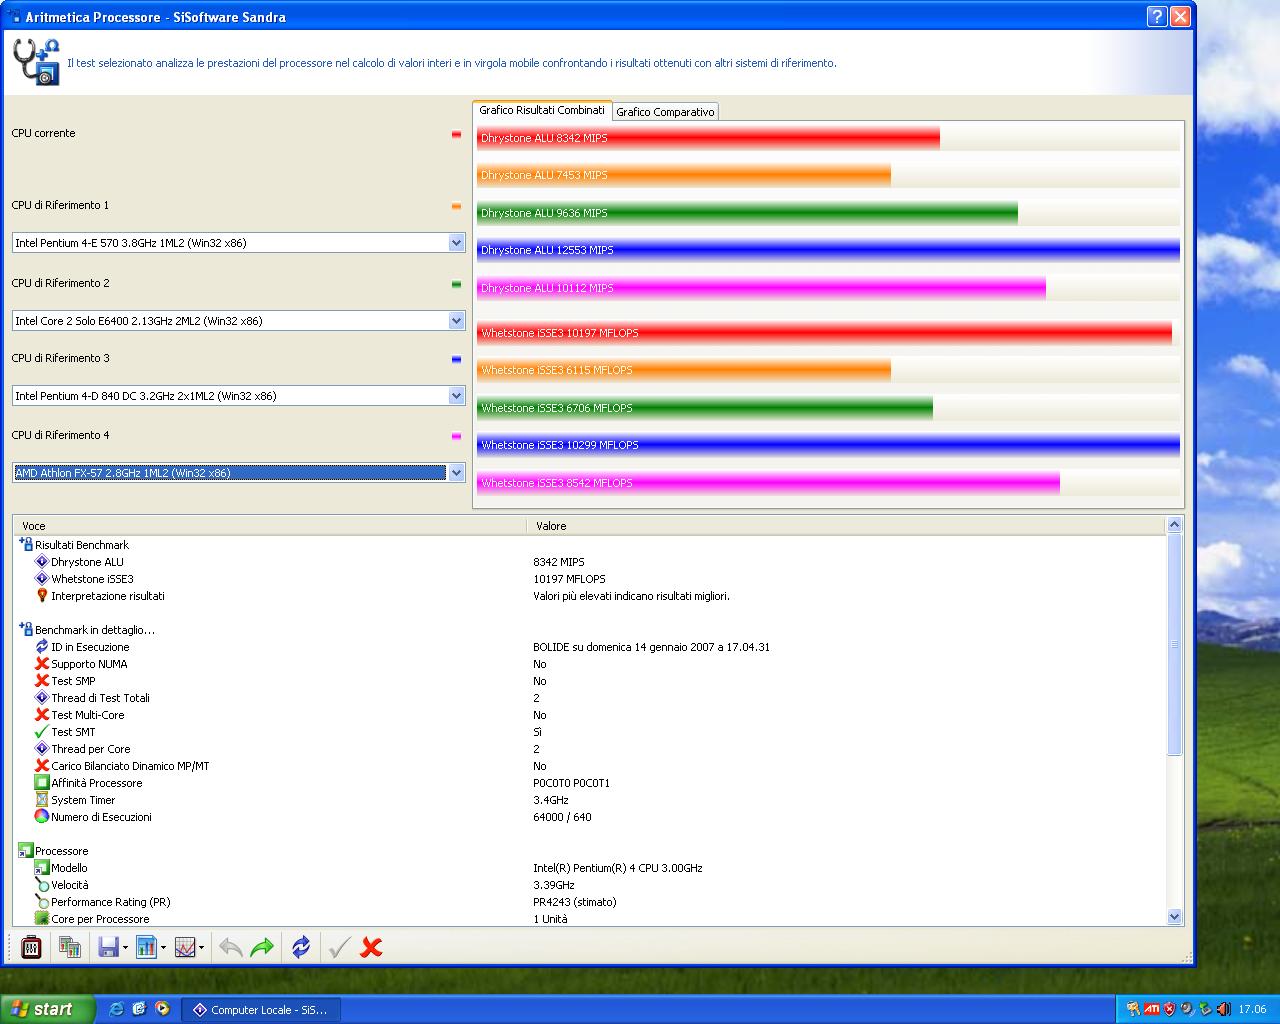Click the scrollbar up arrow in results list
This screenshot has height=1024, width=1280.
pos(1174,524)
